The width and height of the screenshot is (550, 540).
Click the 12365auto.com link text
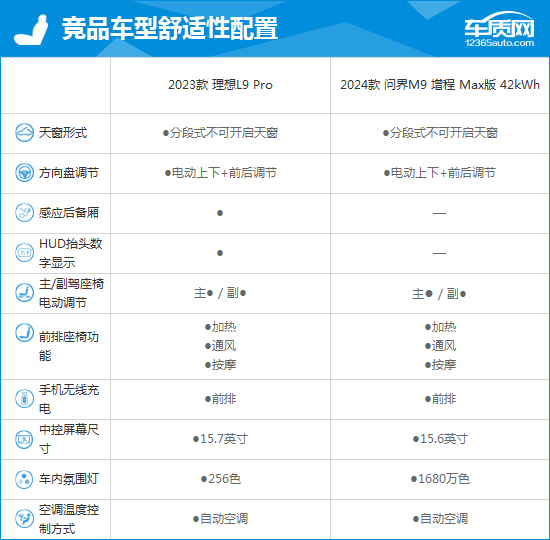click(499, 43)
